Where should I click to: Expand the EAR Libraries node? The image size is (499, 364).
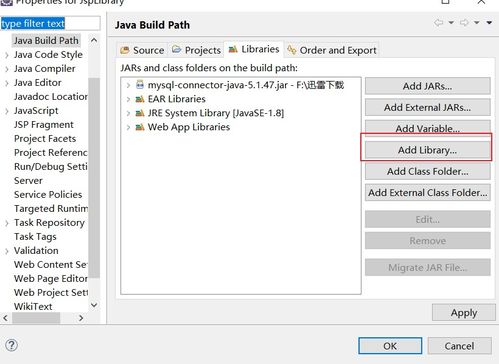tap(128, 99)
